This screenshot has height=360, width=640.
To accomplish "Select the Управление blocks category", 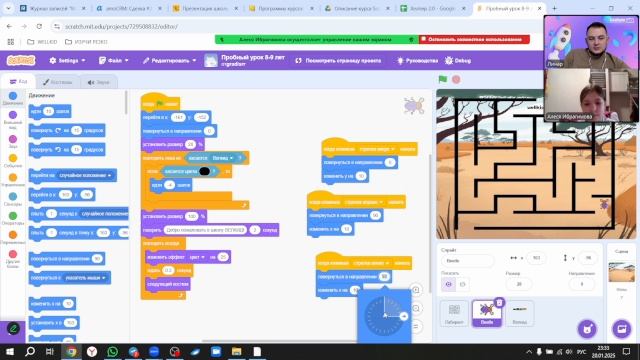I will point(13,180).
